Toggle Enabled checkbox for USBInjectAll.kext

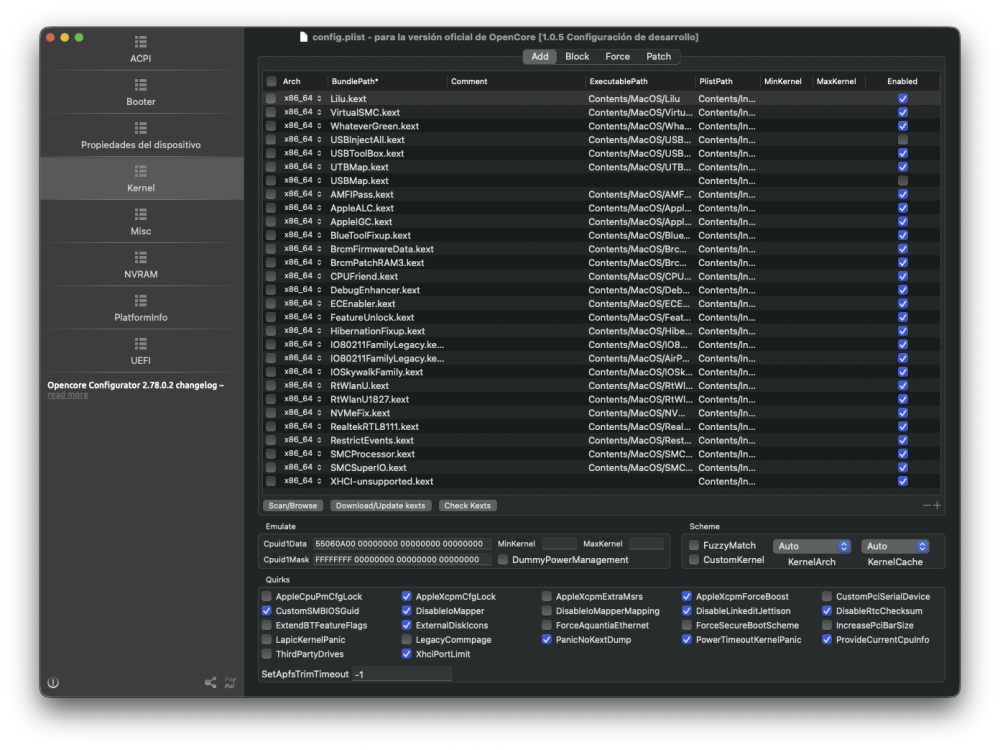(902, 140)
